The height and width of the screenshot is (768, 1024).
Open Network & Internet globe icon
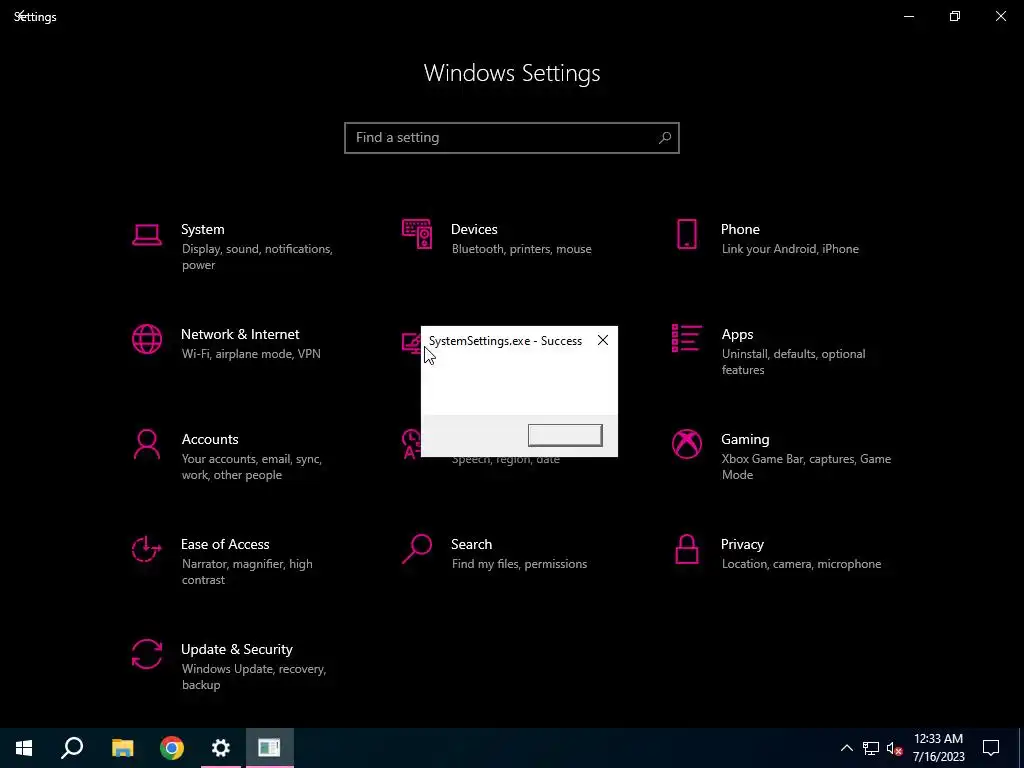147,340
